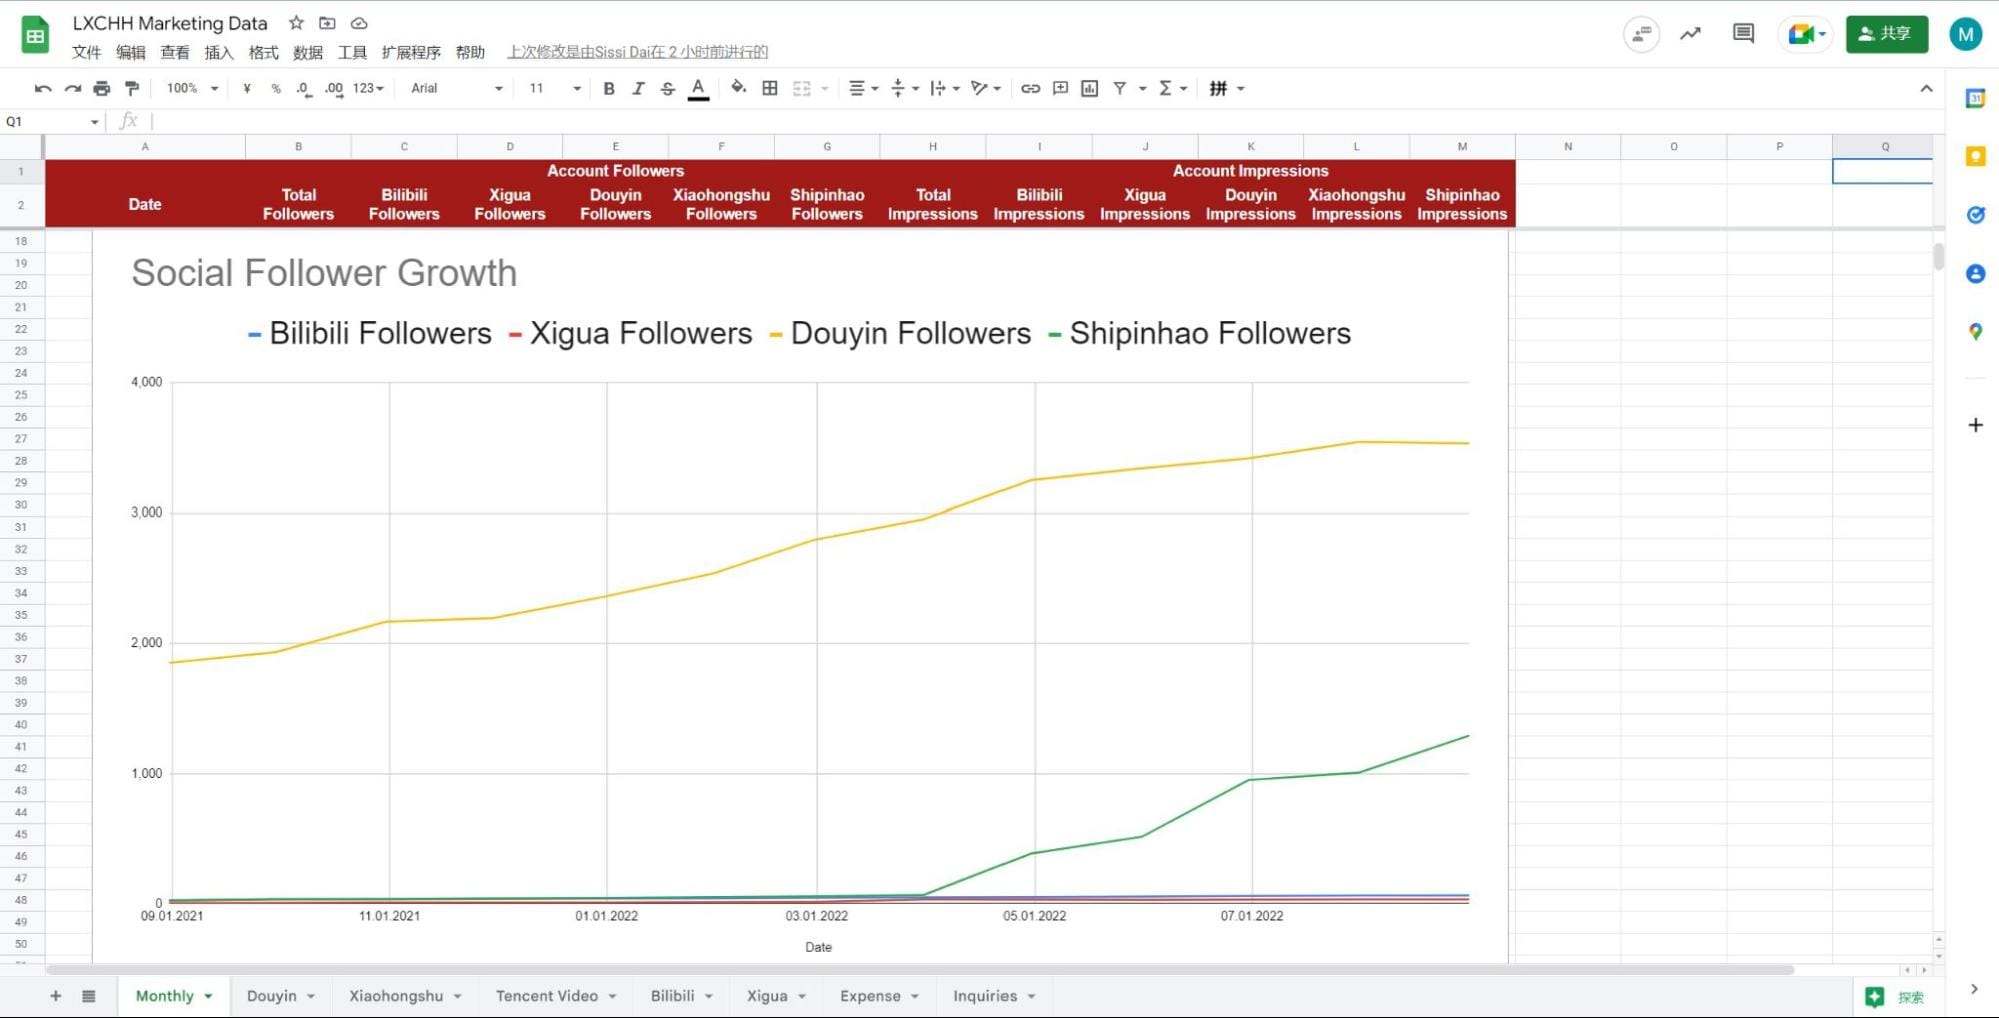
Task: Open the 插入 menu
Action: [219, 52]
